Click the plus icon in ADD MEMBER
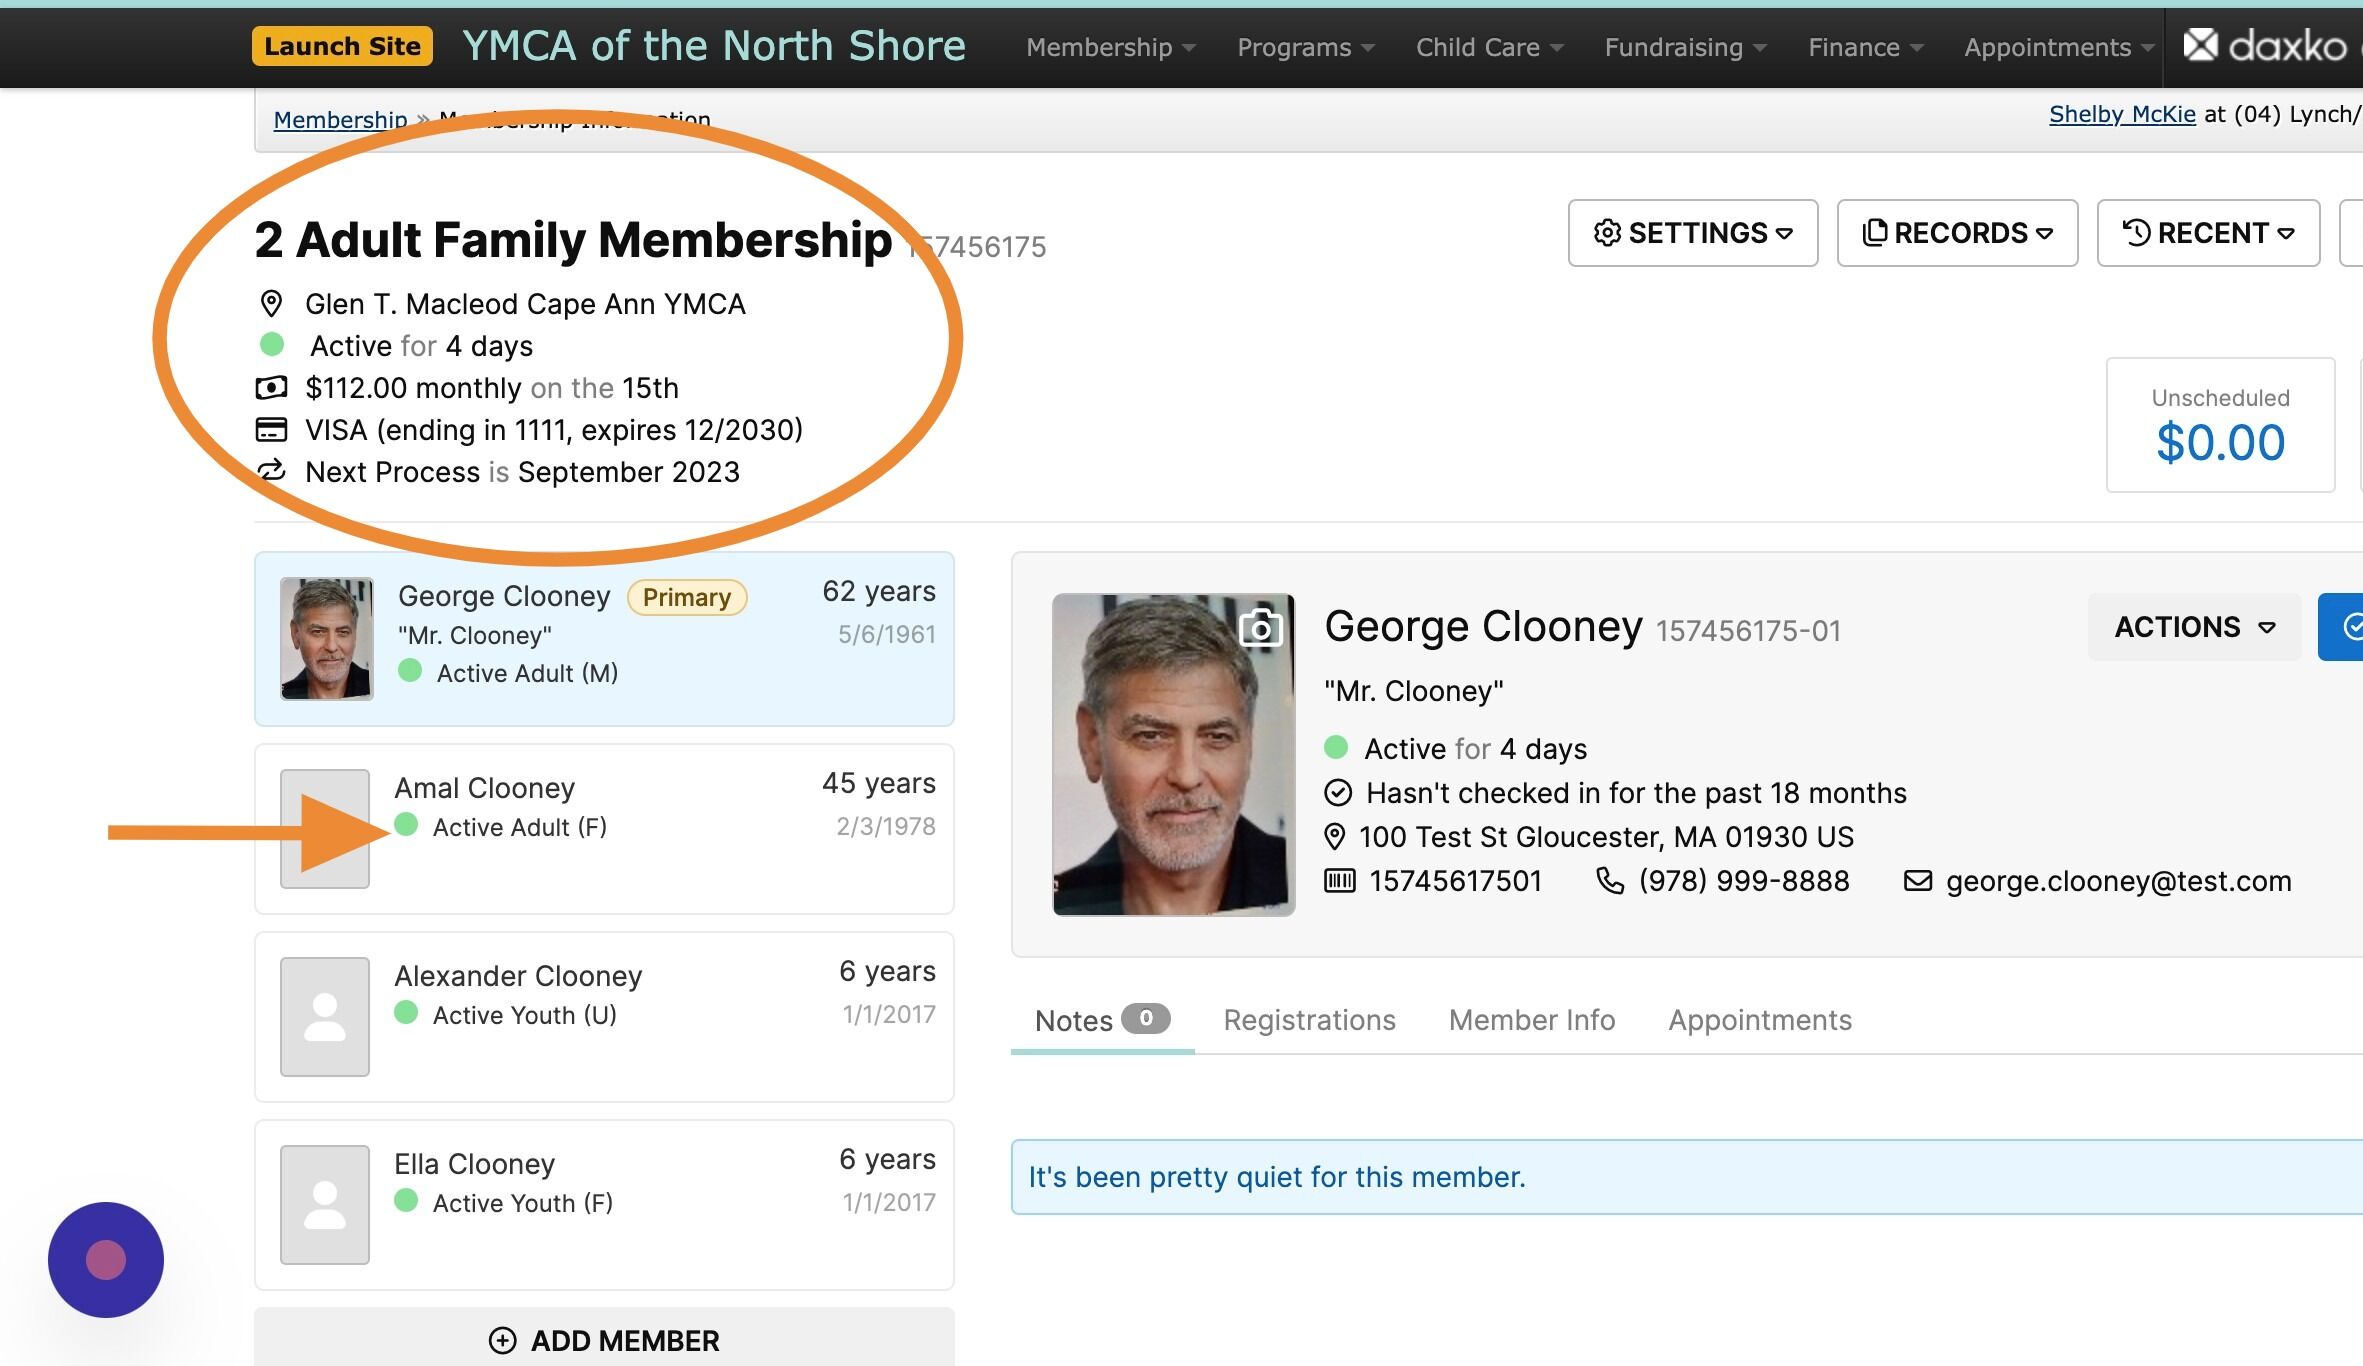The image size is (2363, 1366). 502,1341
